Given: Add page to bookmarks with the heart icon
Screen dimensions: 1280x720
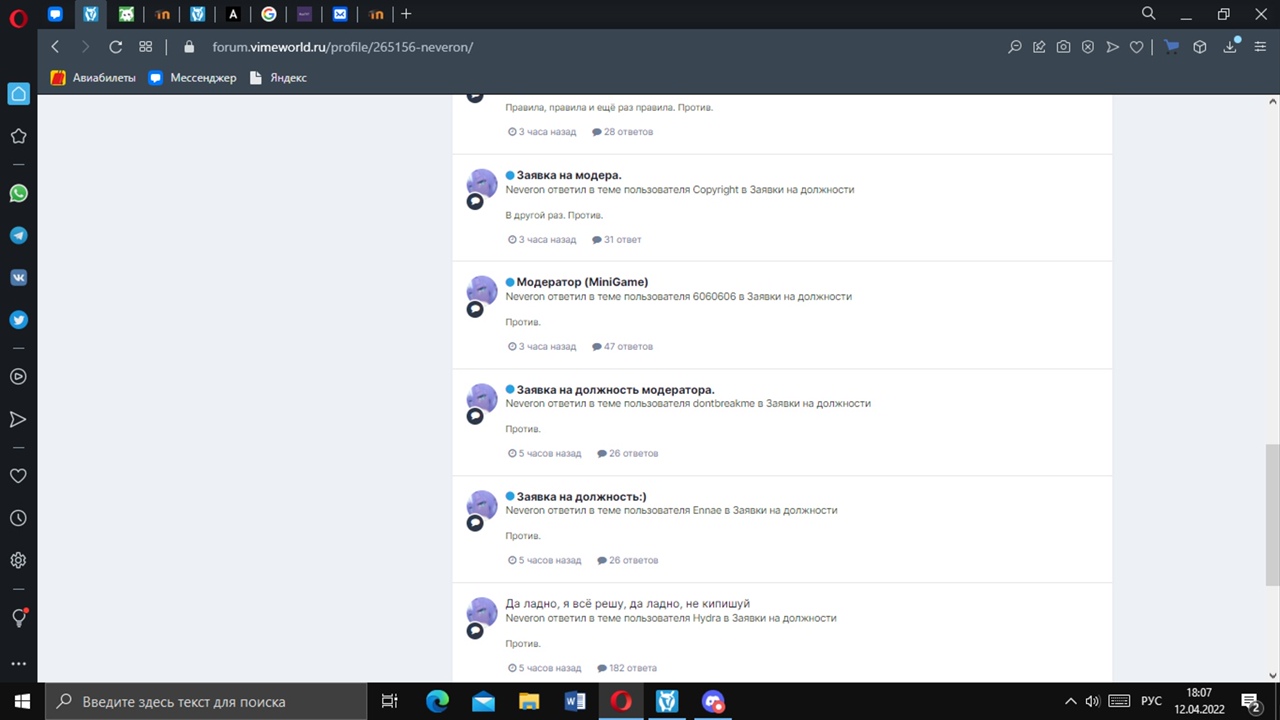Looking at the screenshot, I should tap(1136, 47).
